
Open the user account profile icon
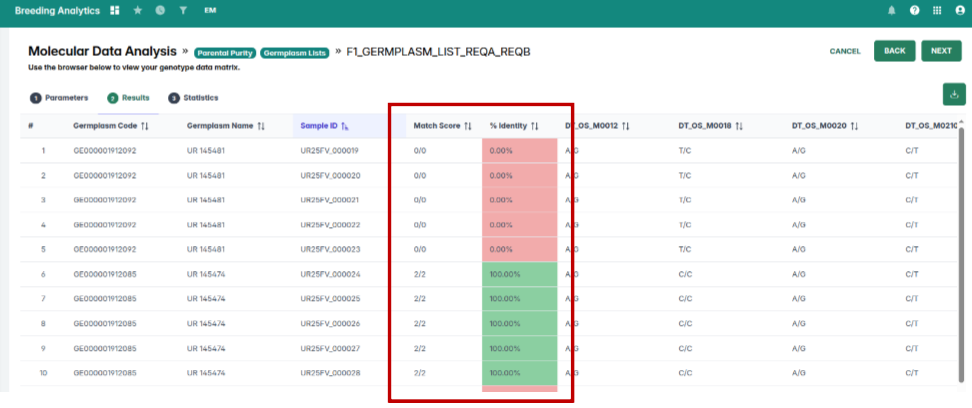960,10
